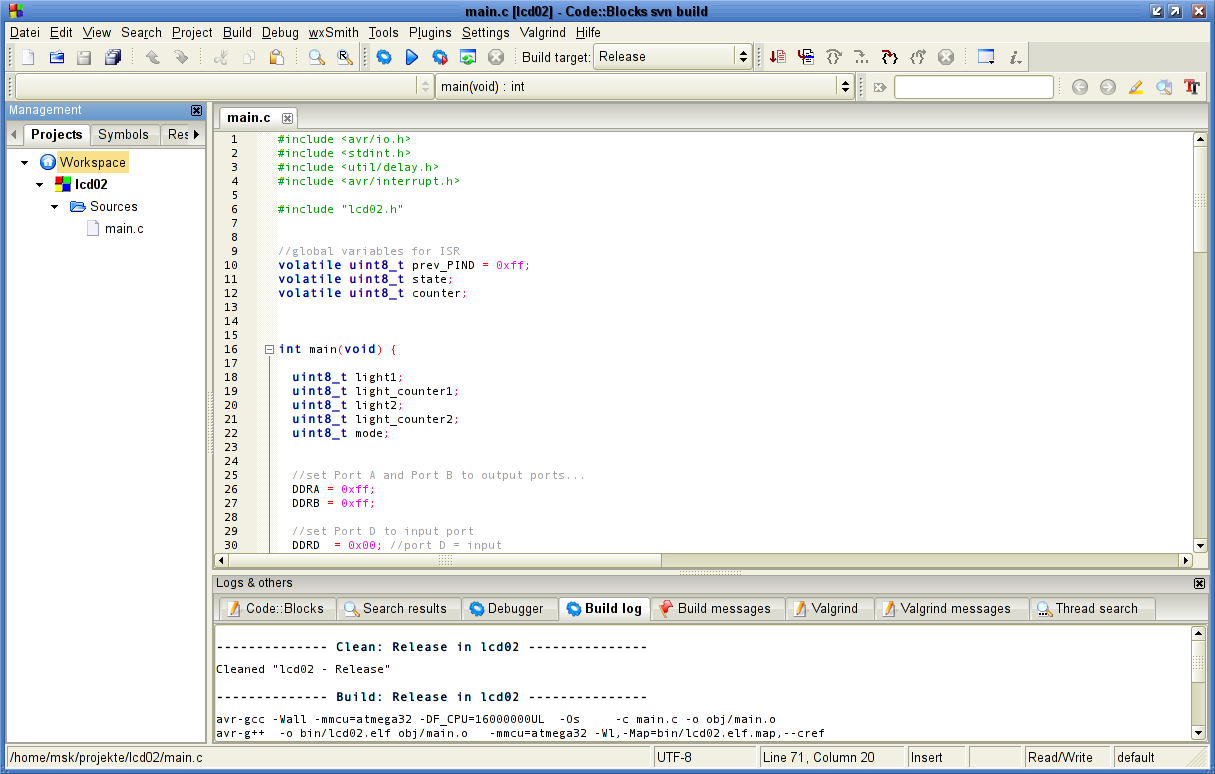Toggle highlight with the pencil marker icon
Image resolution: width=1215 pixels, height=774 pixels.
pyautogui.click(x=1136, y=87)
